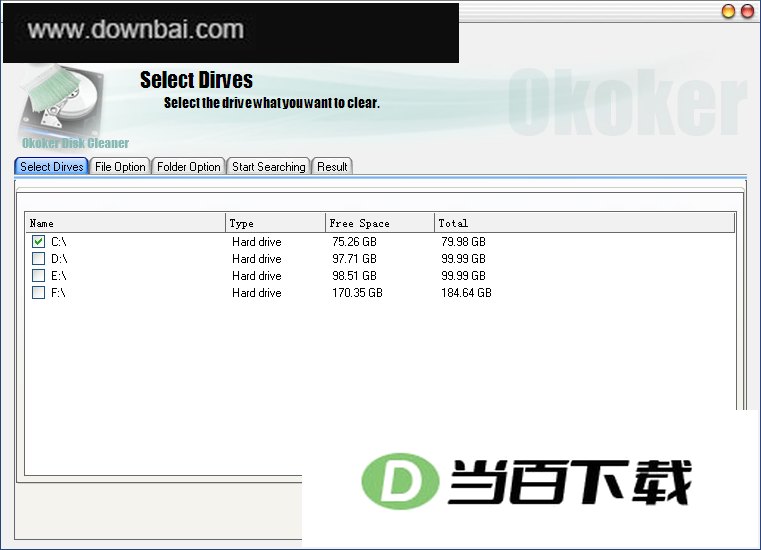Tick the F:\ drive checkbox
This screenshot has height=550, width=761.
pyautogui.click(x=38, y=292)
